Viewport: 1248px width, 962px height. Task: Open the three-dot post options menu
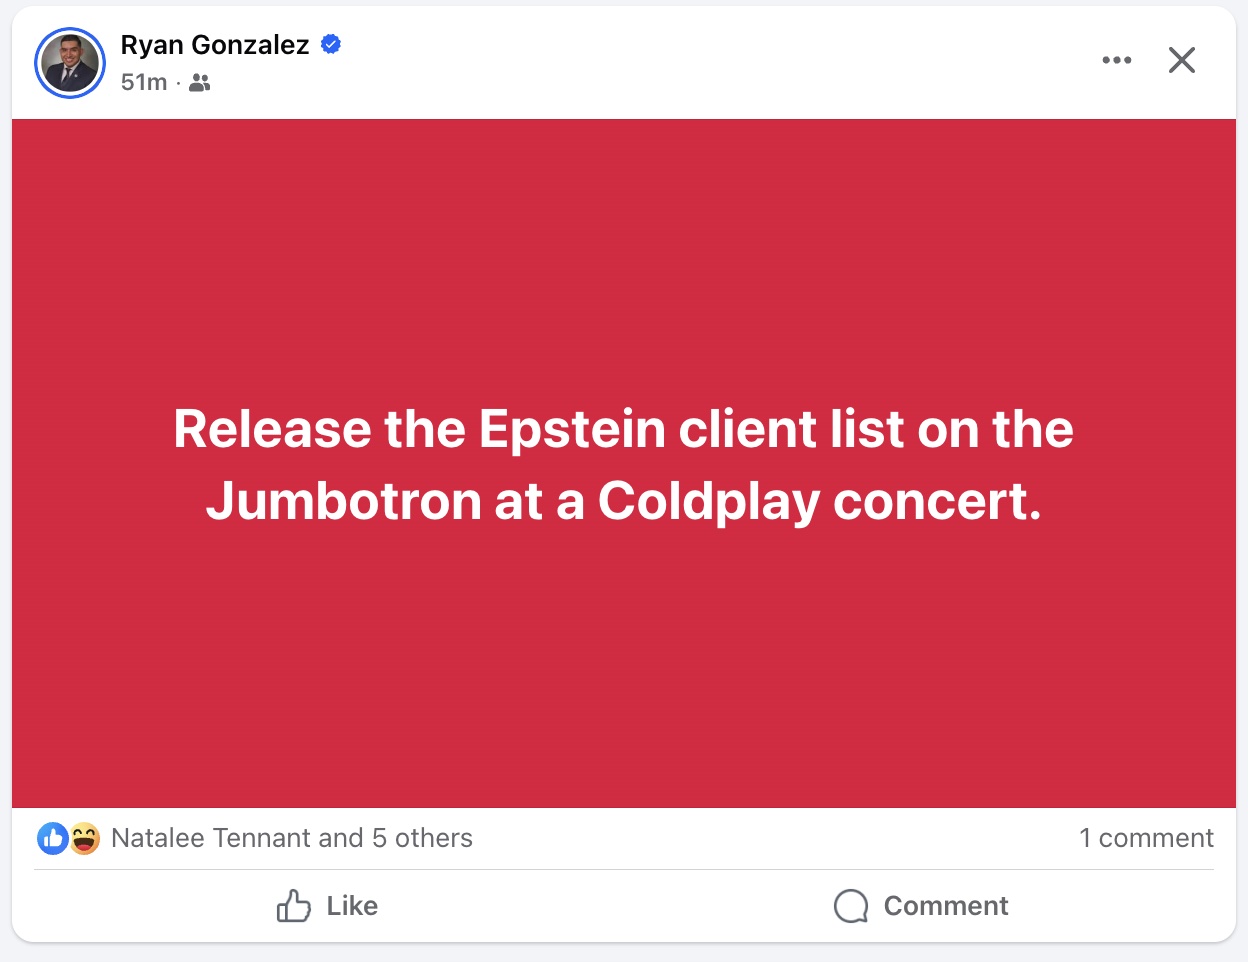coord(1117,60)
